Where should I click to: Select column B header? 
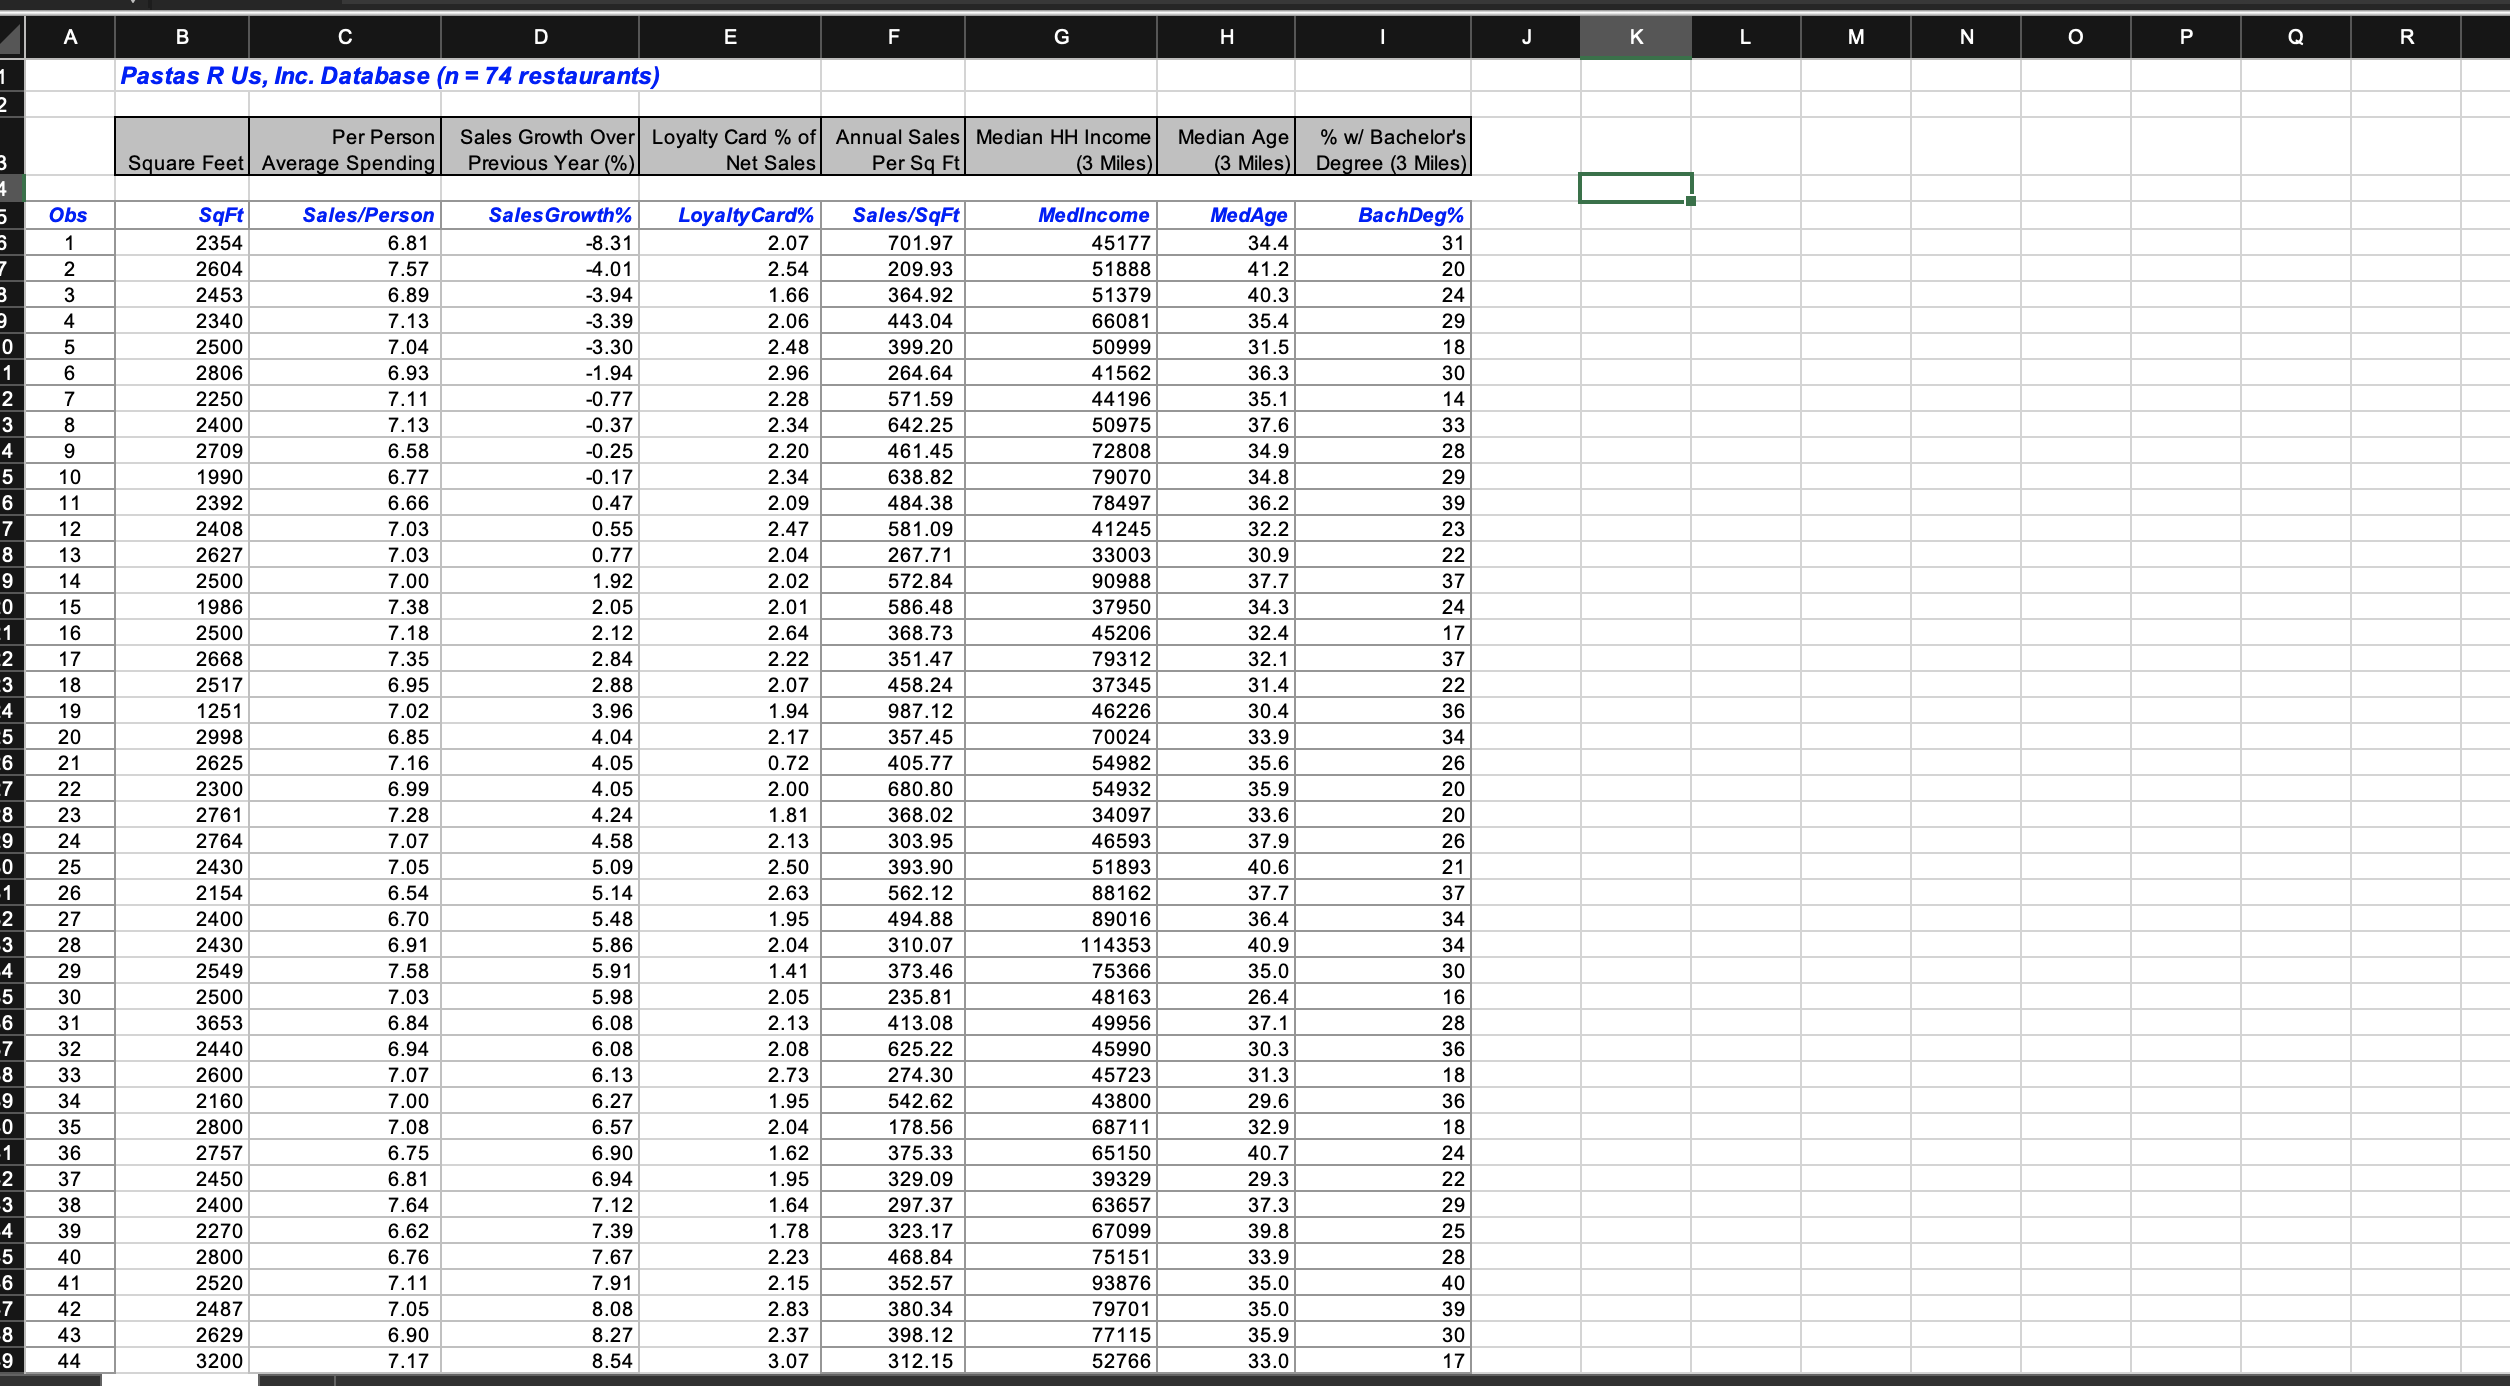182,37
